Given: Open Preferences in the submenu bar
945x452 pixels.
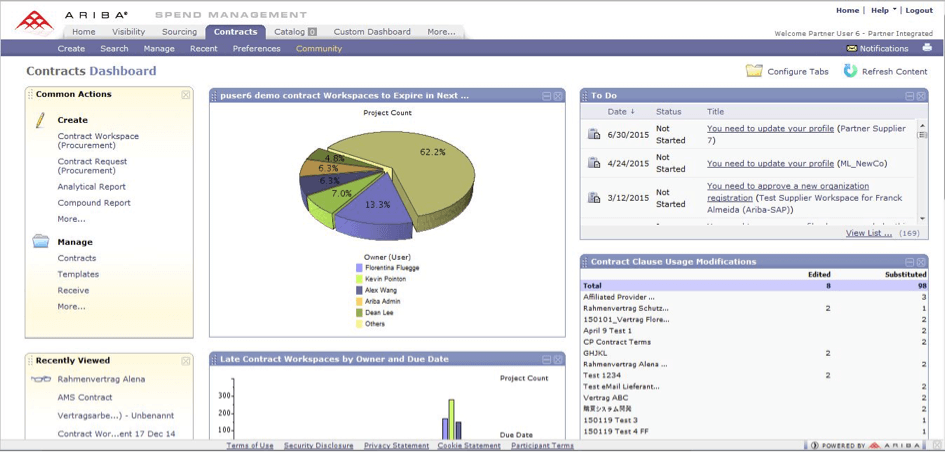Looking at the screenshot, I should [x=257, y=48].
